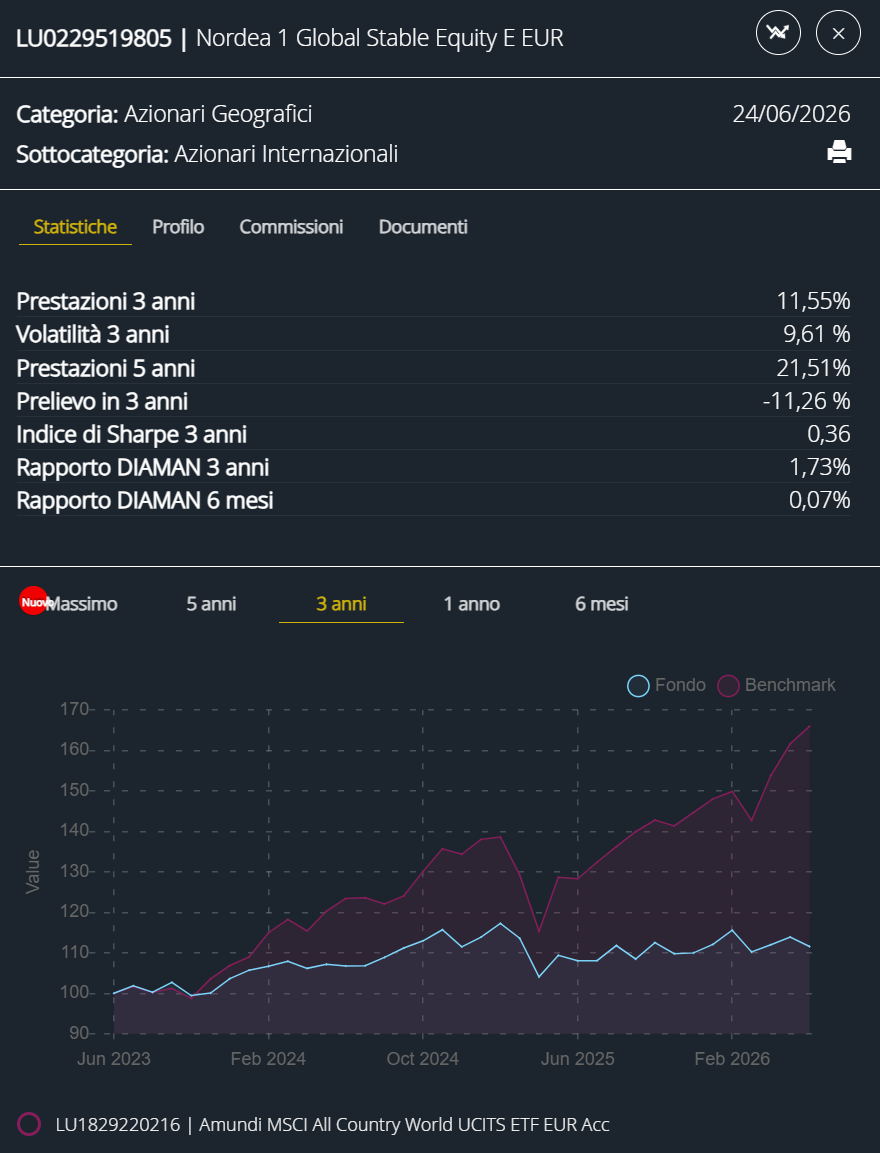Click the benchmark circle marker beside LU1829220216
The height and width of the screenshot is (1153, 880).
(x=29, y=1124)
